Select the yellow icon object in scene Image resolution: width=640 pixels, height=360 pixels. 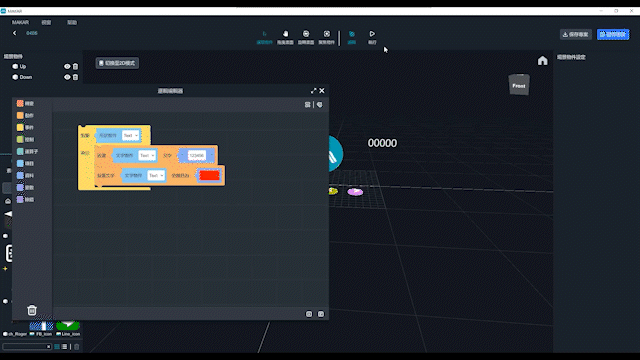[333, 191]
